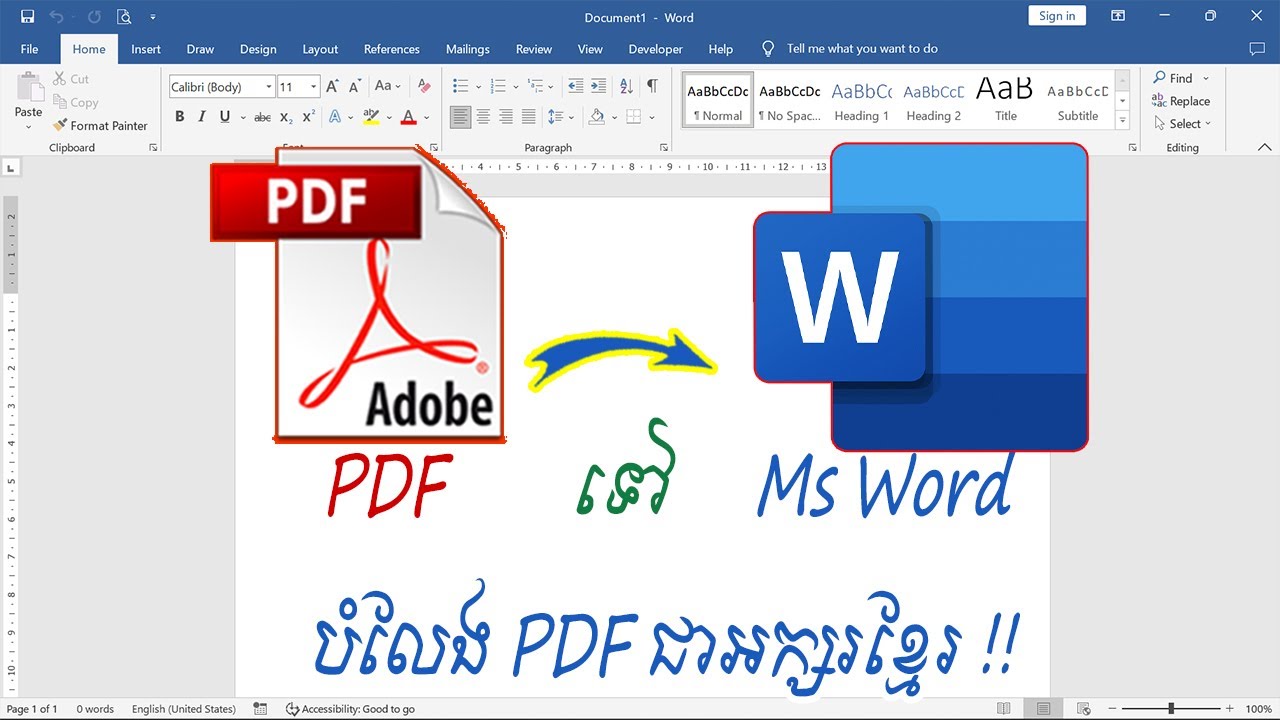Open the Comments icon at ribbon right
Screen dimensions: 1280x720
[x=1257, y=49]
